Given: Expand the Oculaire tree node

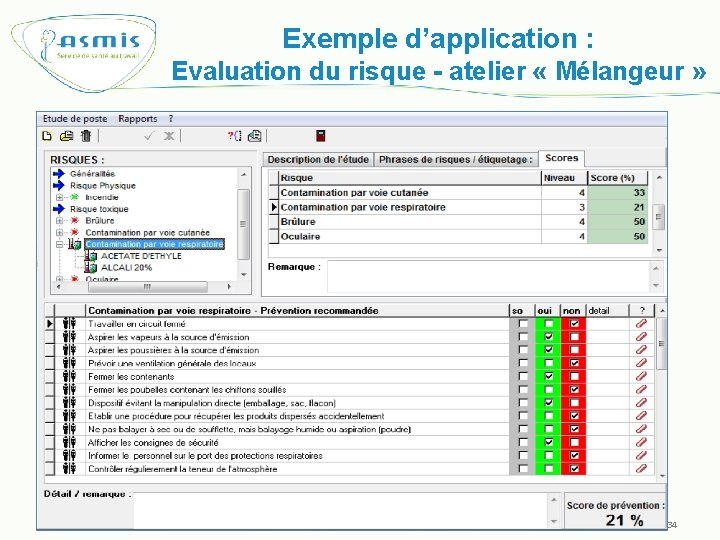Looking at the screenshot, I should point(59,279).
